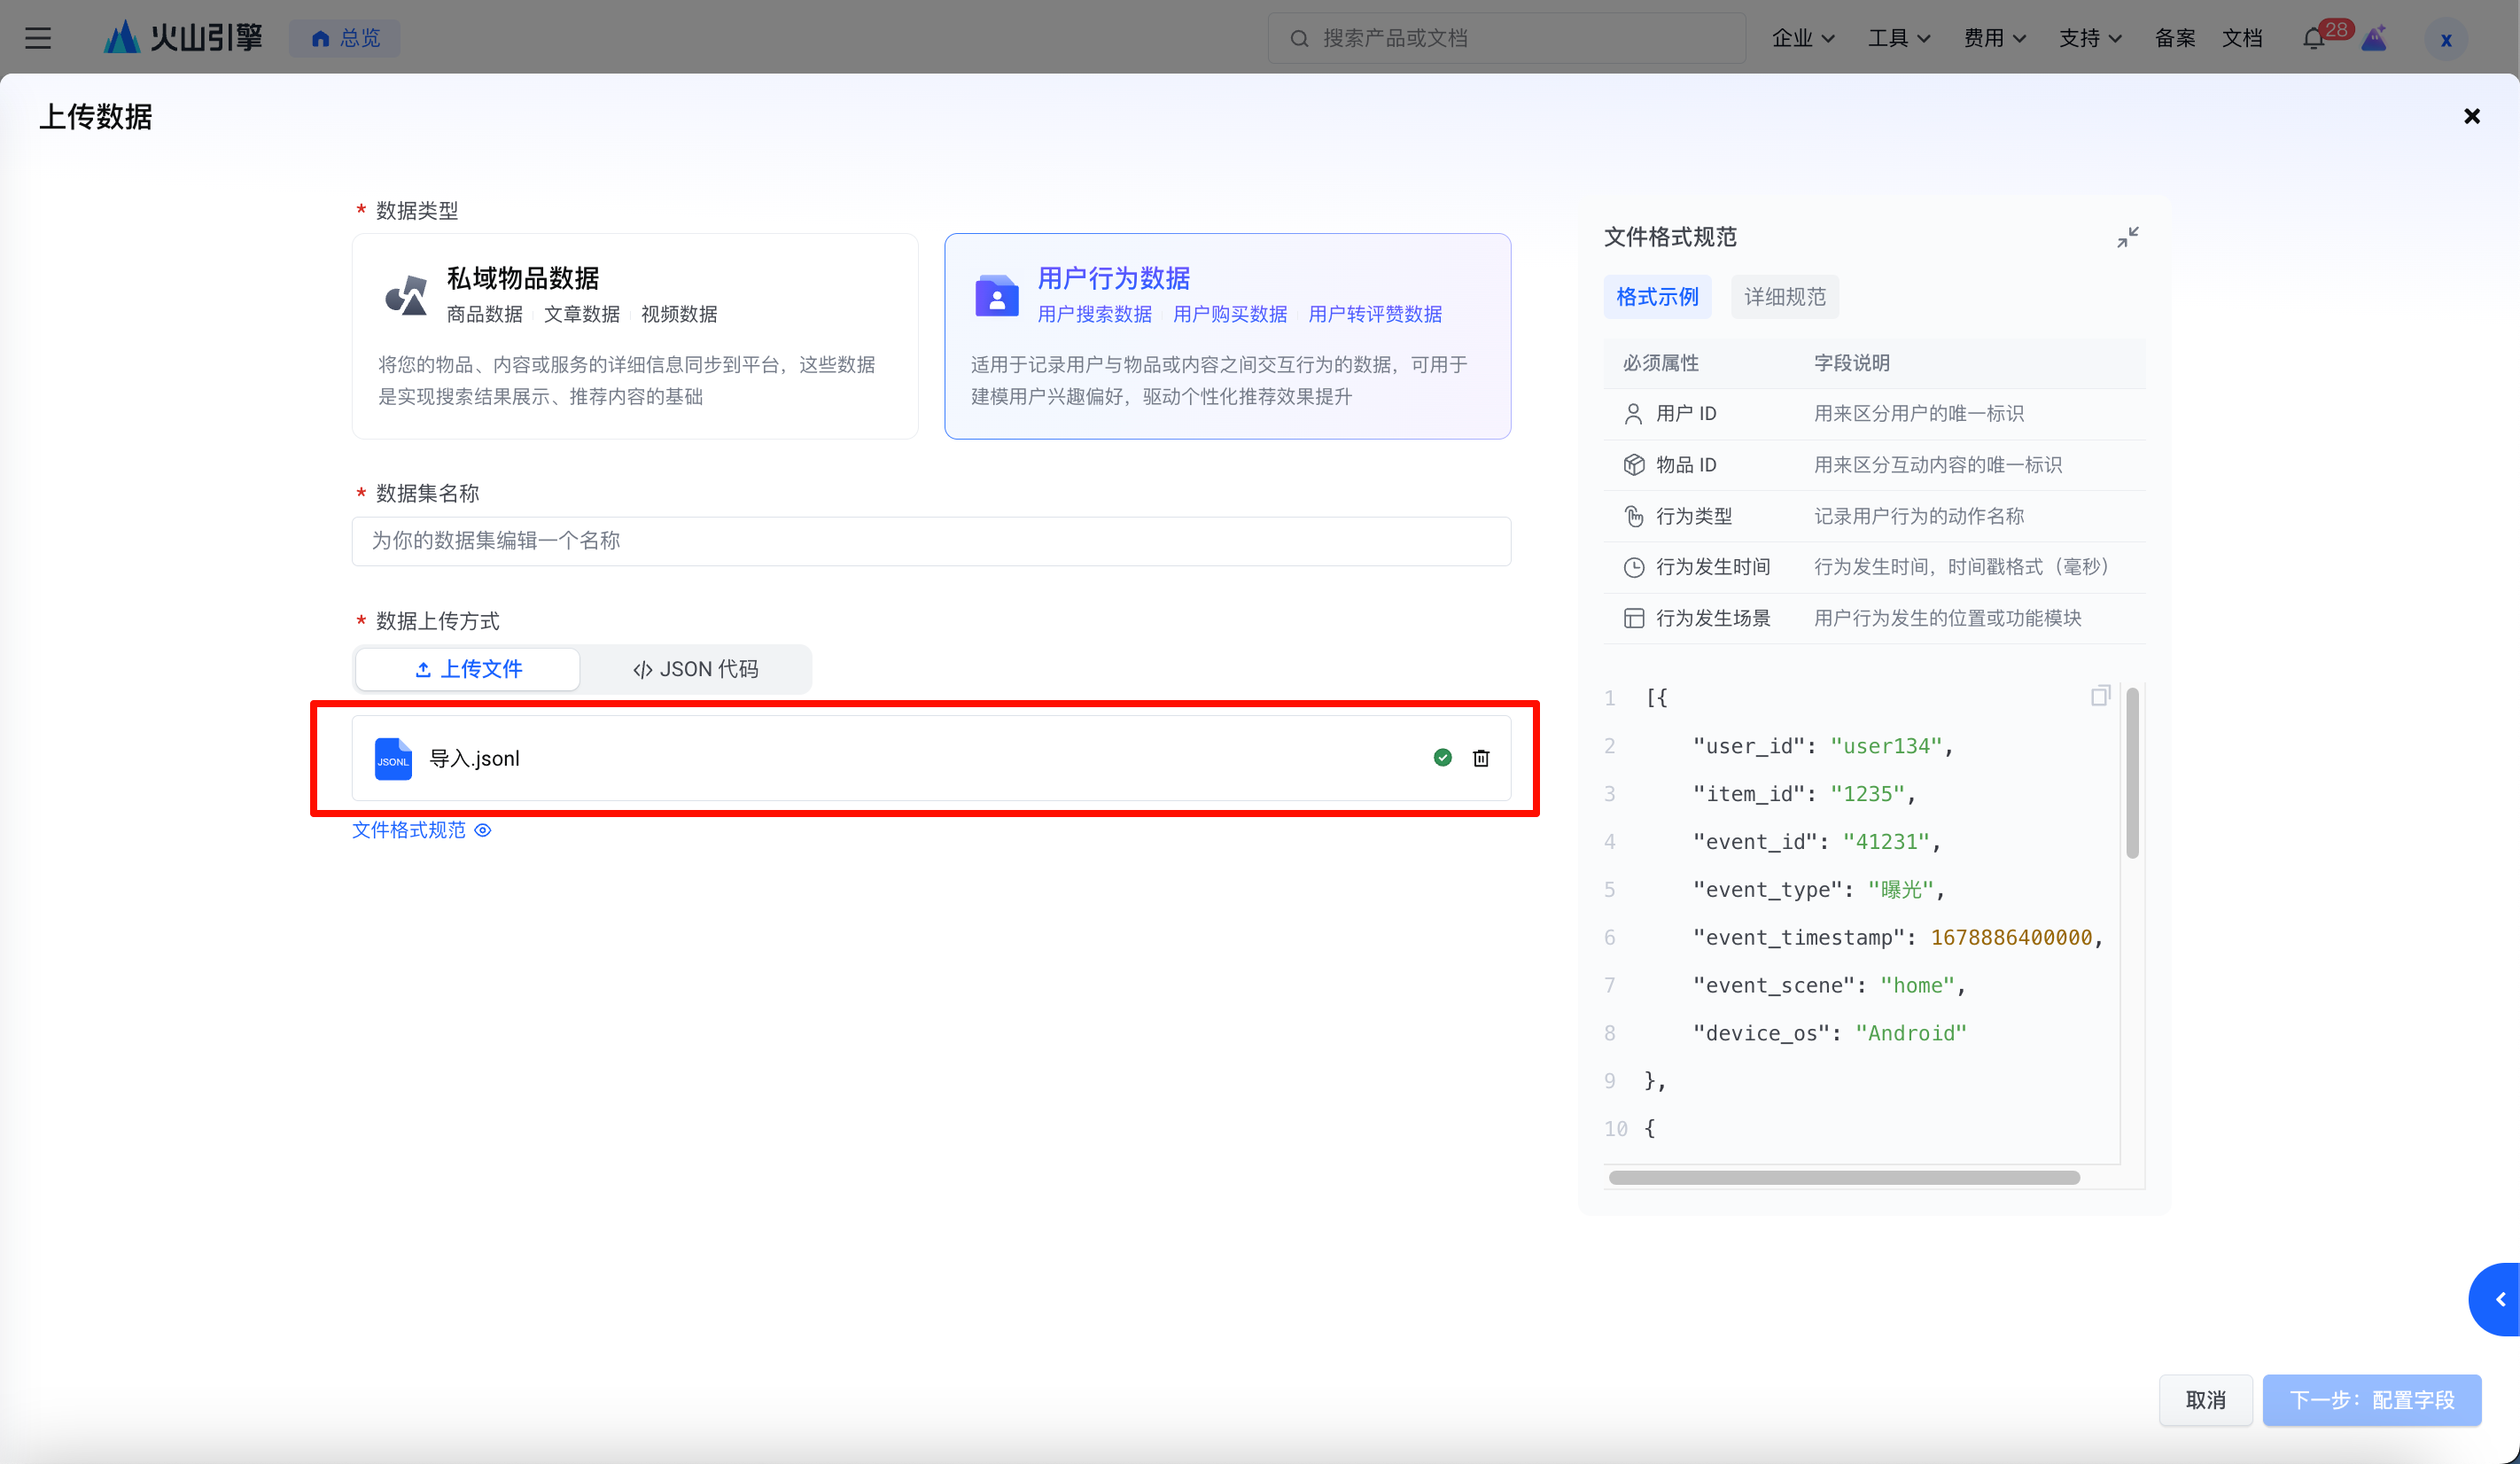
Task: Switch to the JSON 代码 upload tab
Action: tap(696, 669)
